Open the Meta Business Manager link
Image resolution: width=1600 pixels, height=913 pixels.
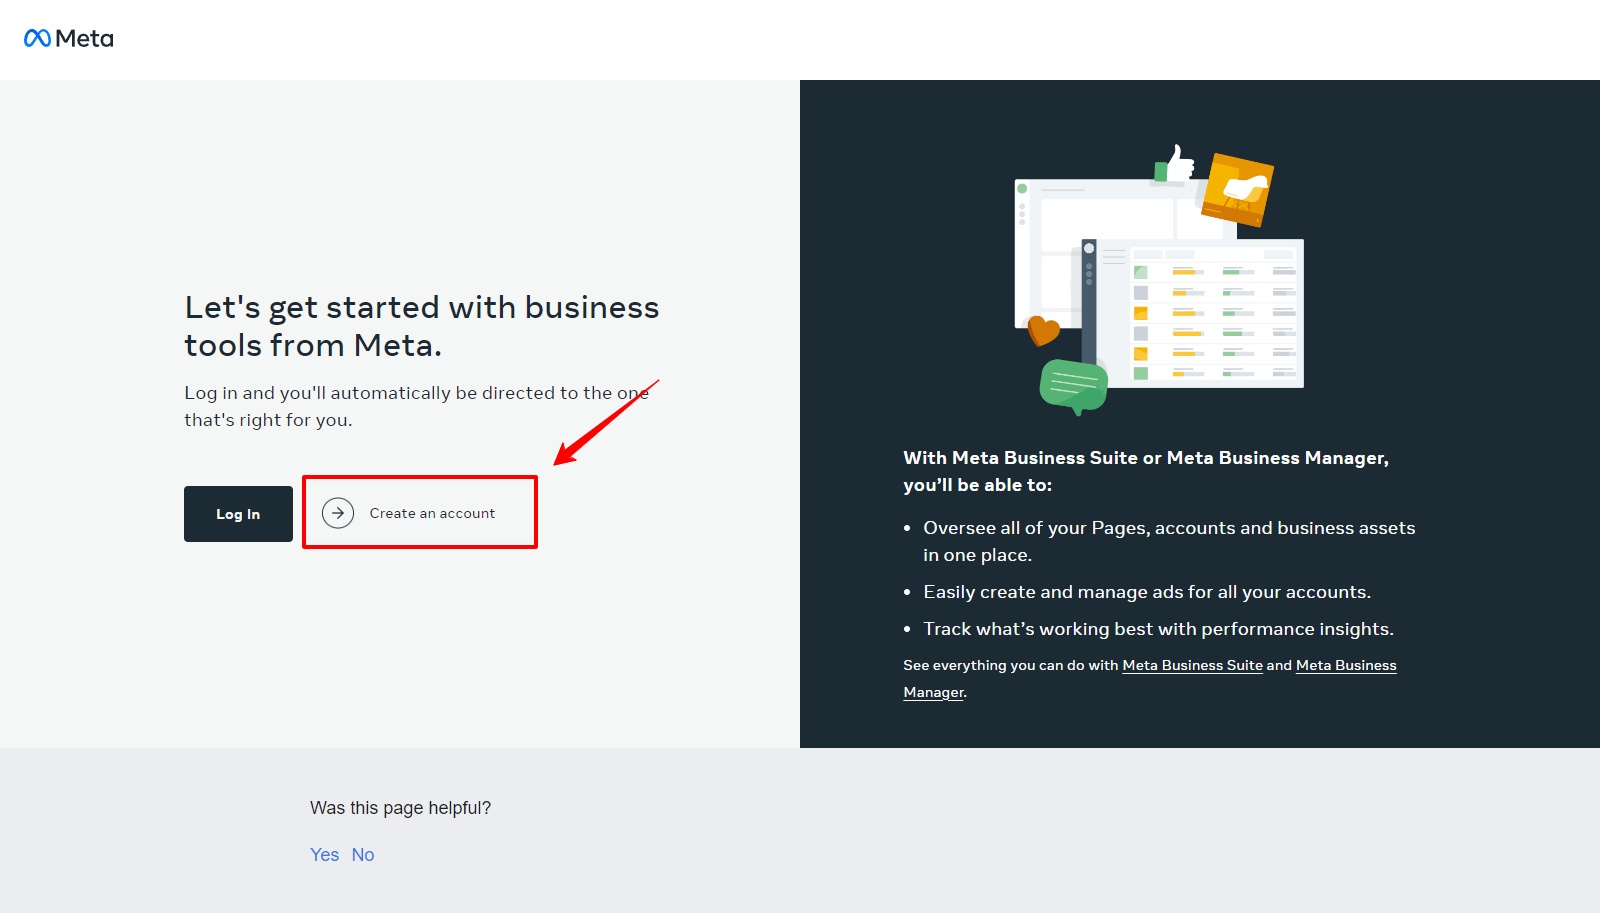1346,666
